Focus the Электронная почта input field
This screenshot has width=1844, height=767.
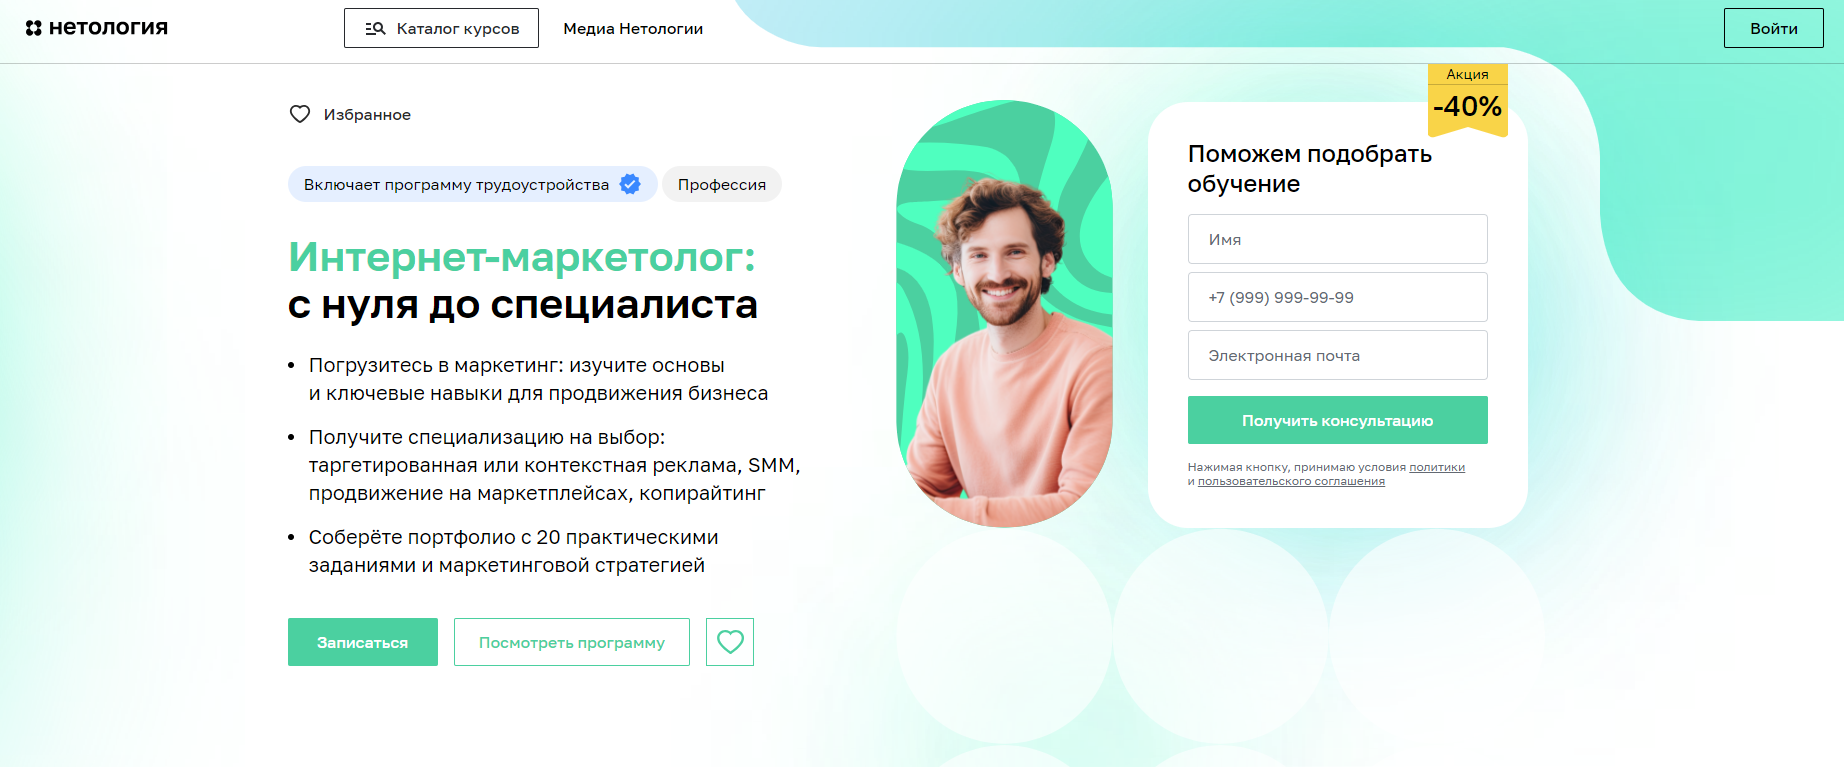1337,355
